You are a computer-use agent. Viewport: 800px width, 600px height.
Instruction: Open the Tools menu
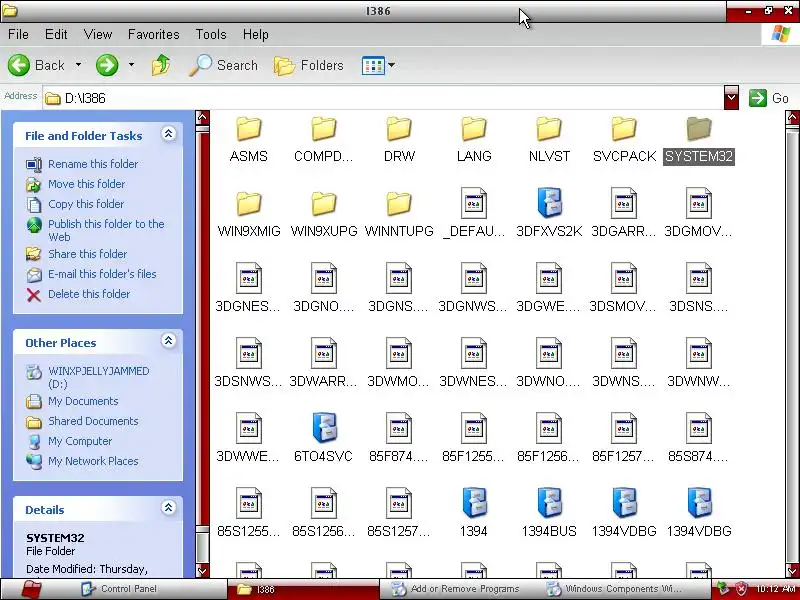coord(211,34)
